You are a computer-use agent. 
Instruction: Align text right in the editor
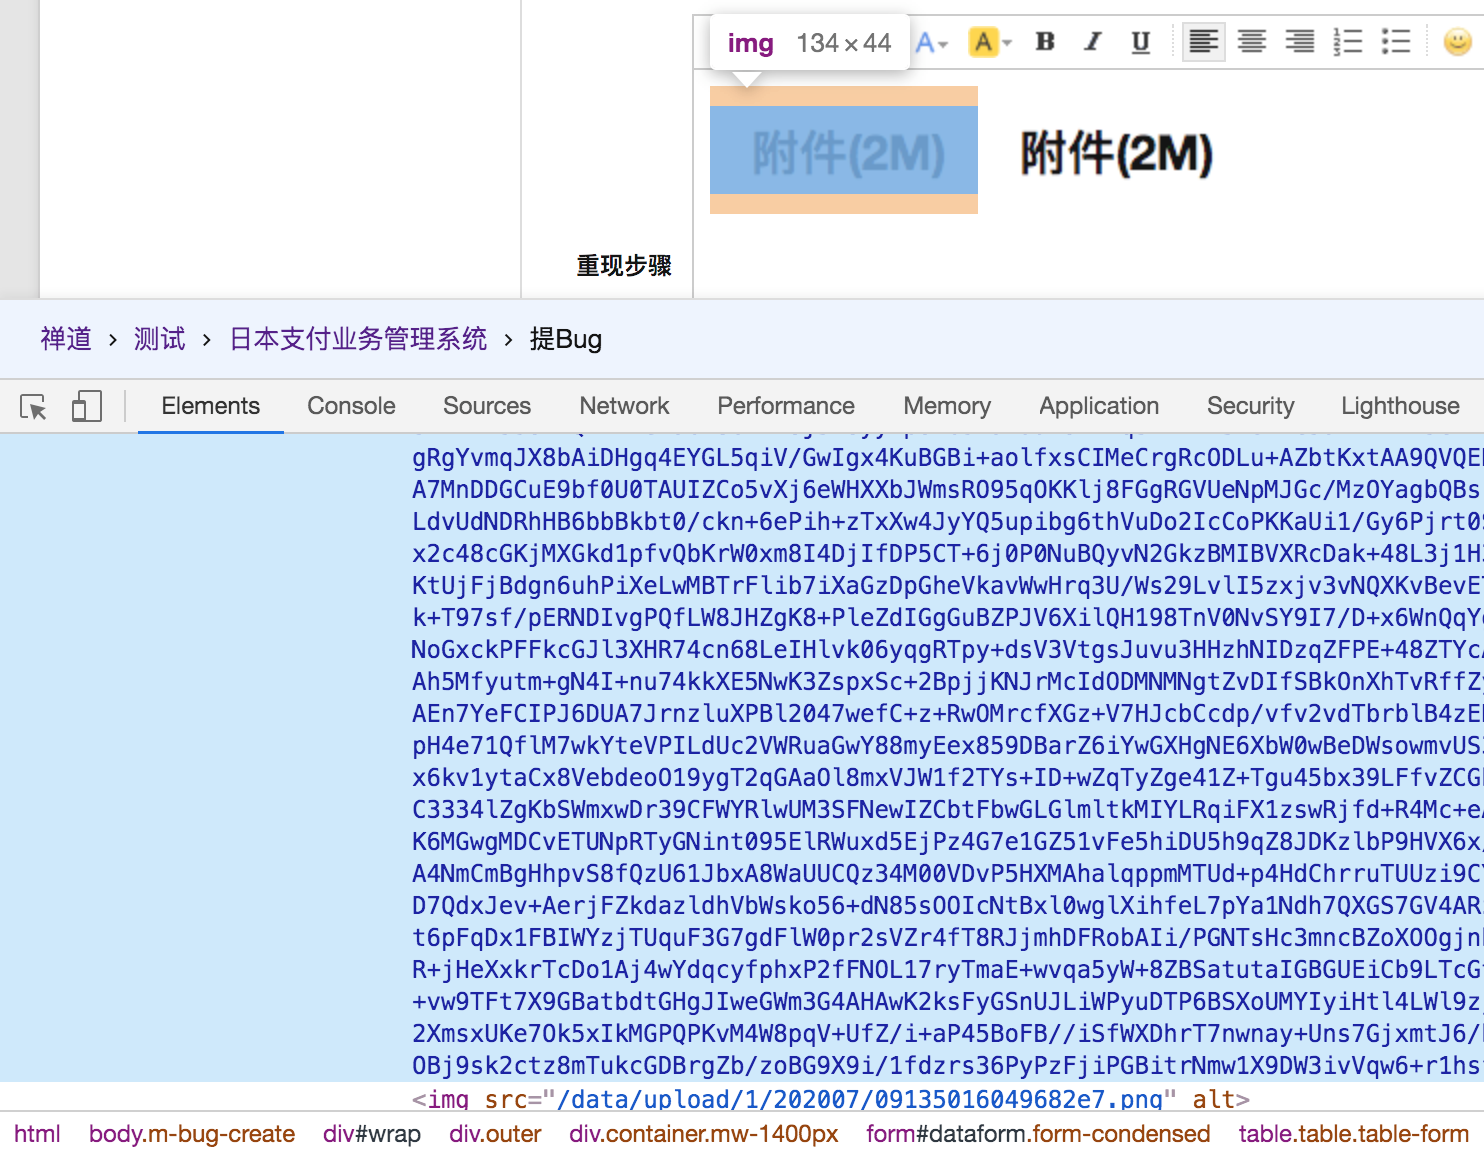point(1300,42)
